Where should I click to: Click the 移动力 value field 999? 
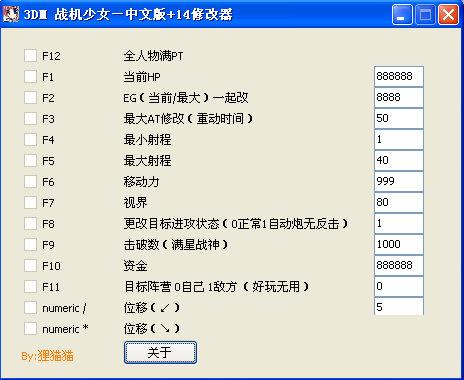click(399, 181)
